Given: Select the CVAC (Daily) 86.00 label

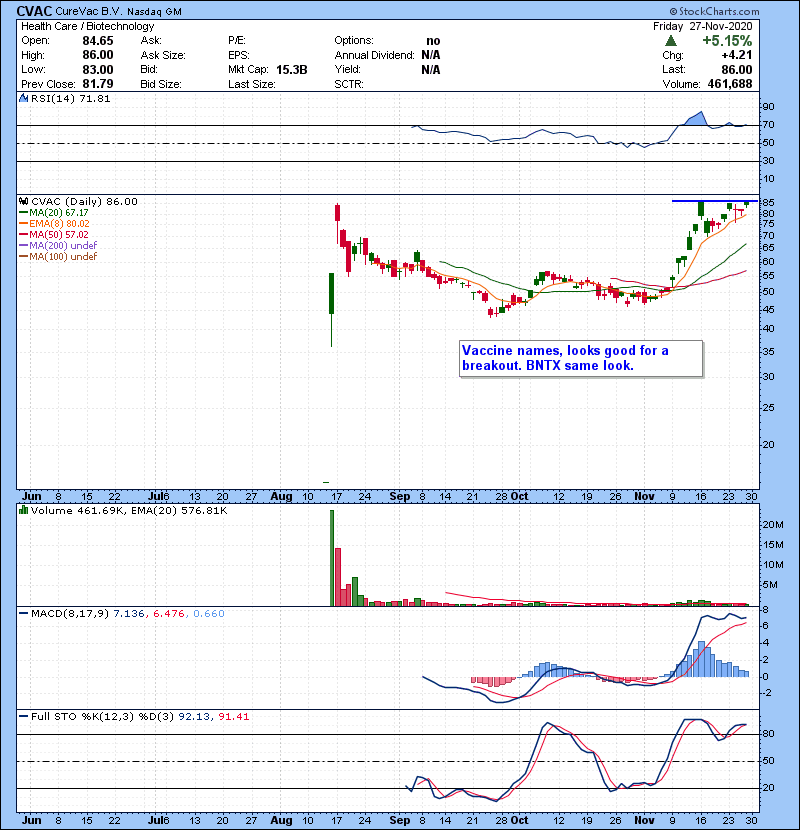Looking at the screenshot, I should click(84, 202).
